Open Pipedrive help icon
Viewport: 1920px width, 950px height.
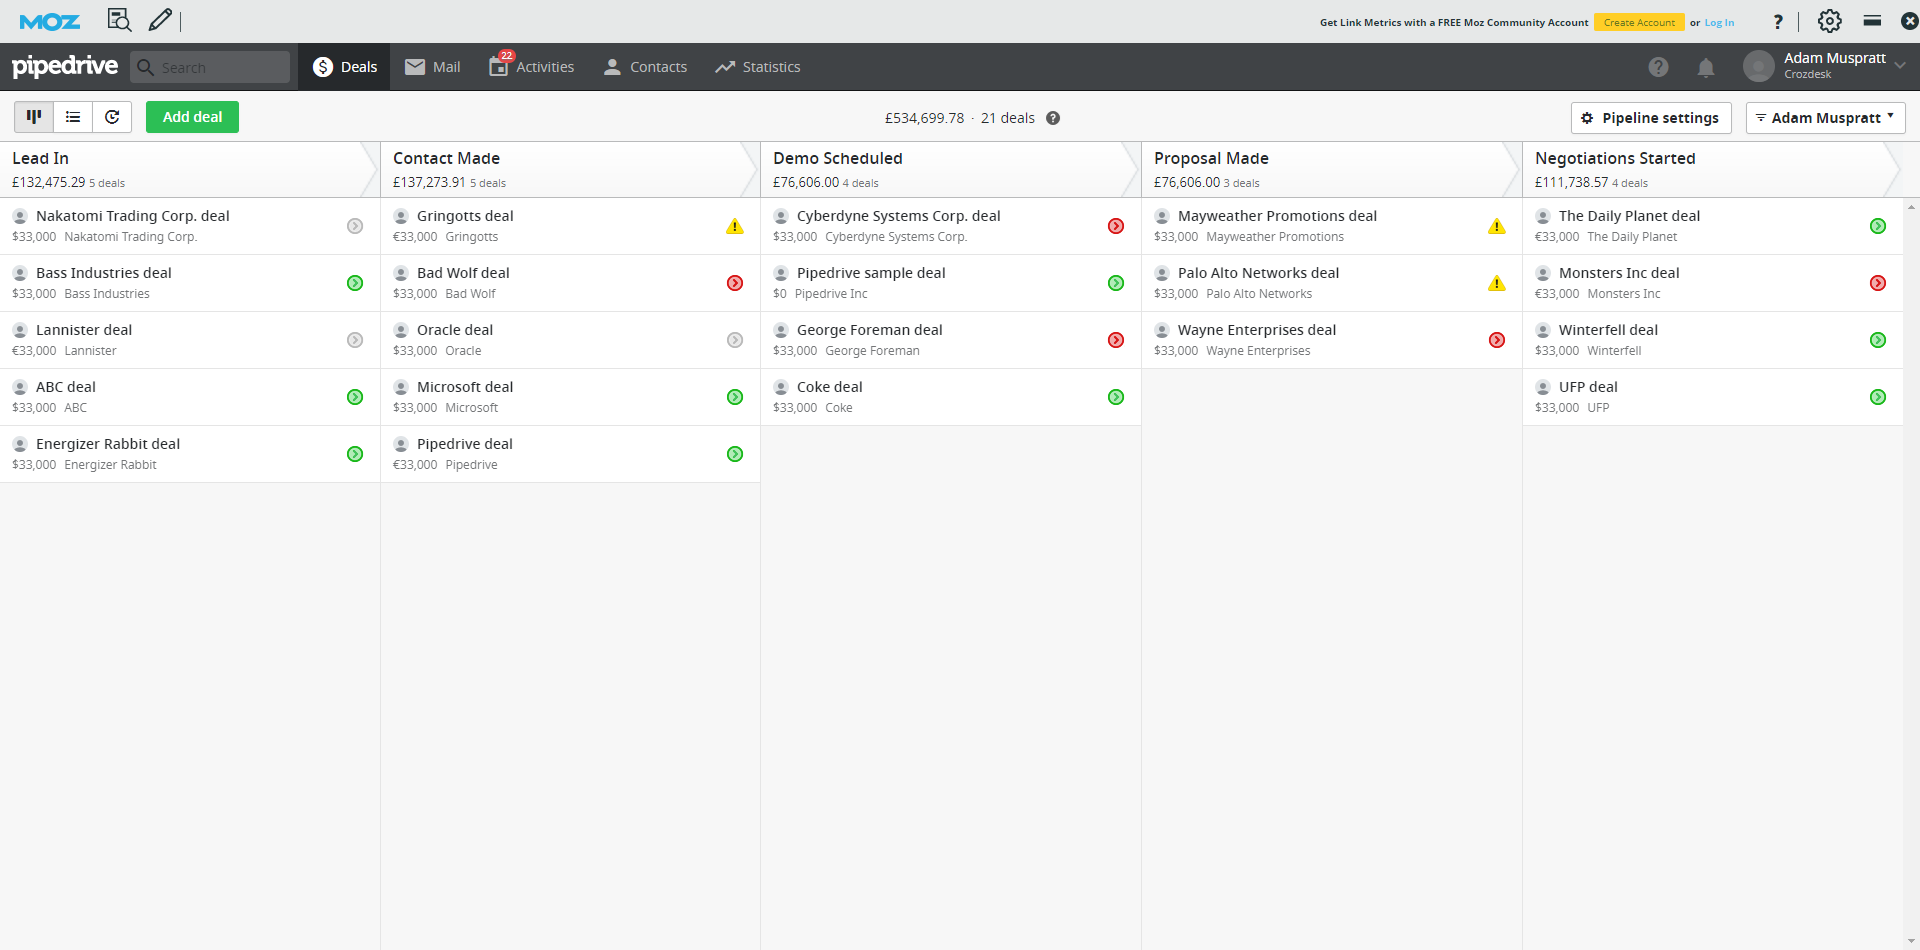tap(1658, 67)
